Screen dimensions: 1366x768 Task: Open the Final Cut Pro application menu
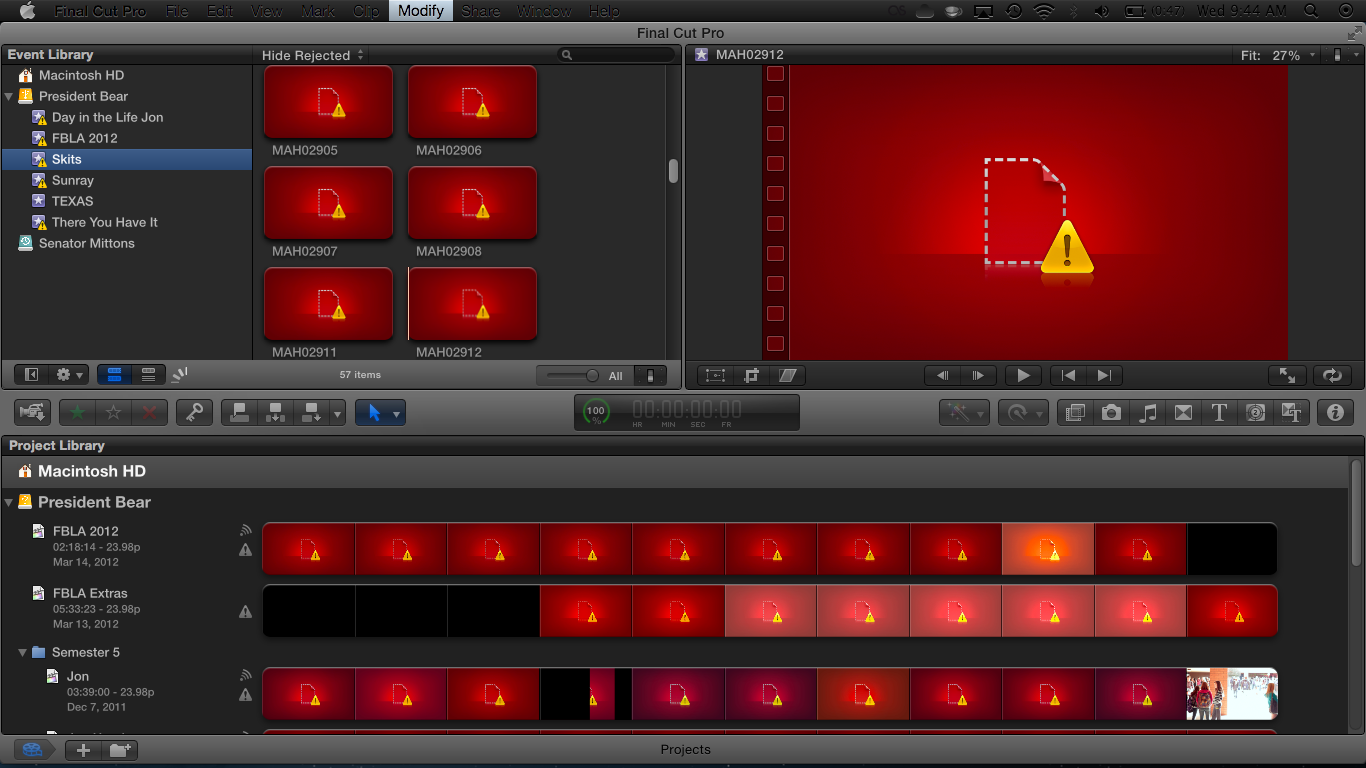[x=100, y=11]
